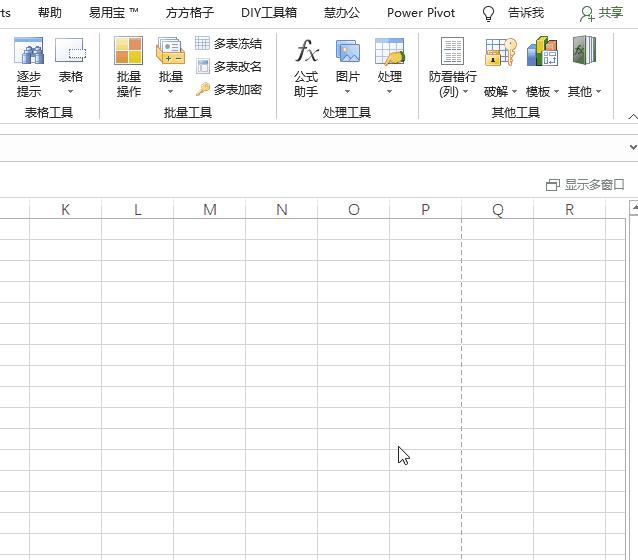Click the 共享 share button text
Viewport: 638px width, 560px height.
[610, 13]
